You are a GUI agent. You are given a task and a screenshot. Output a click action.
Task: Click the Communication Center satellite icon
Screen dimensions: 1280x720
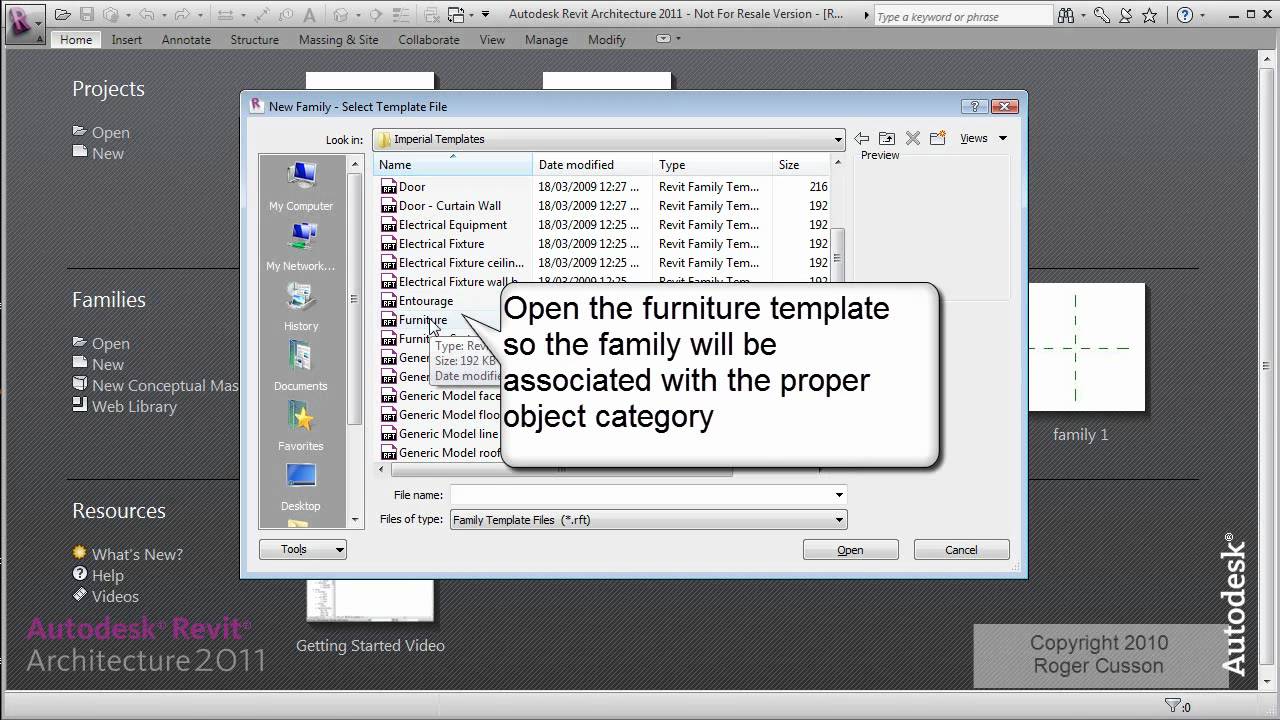pyautogui.click(x=1126, y=15)
